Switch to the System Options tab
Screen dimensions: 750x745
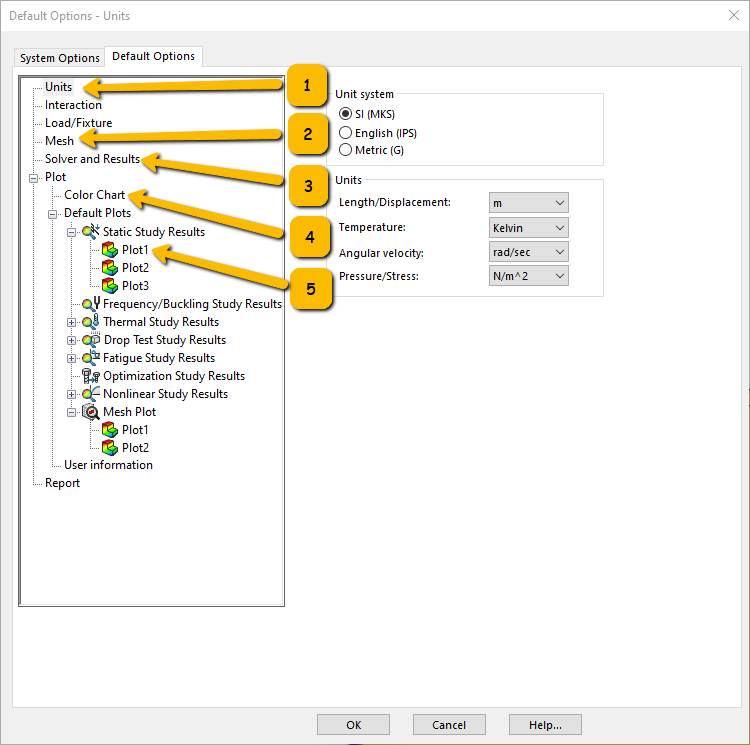(59, 58)
